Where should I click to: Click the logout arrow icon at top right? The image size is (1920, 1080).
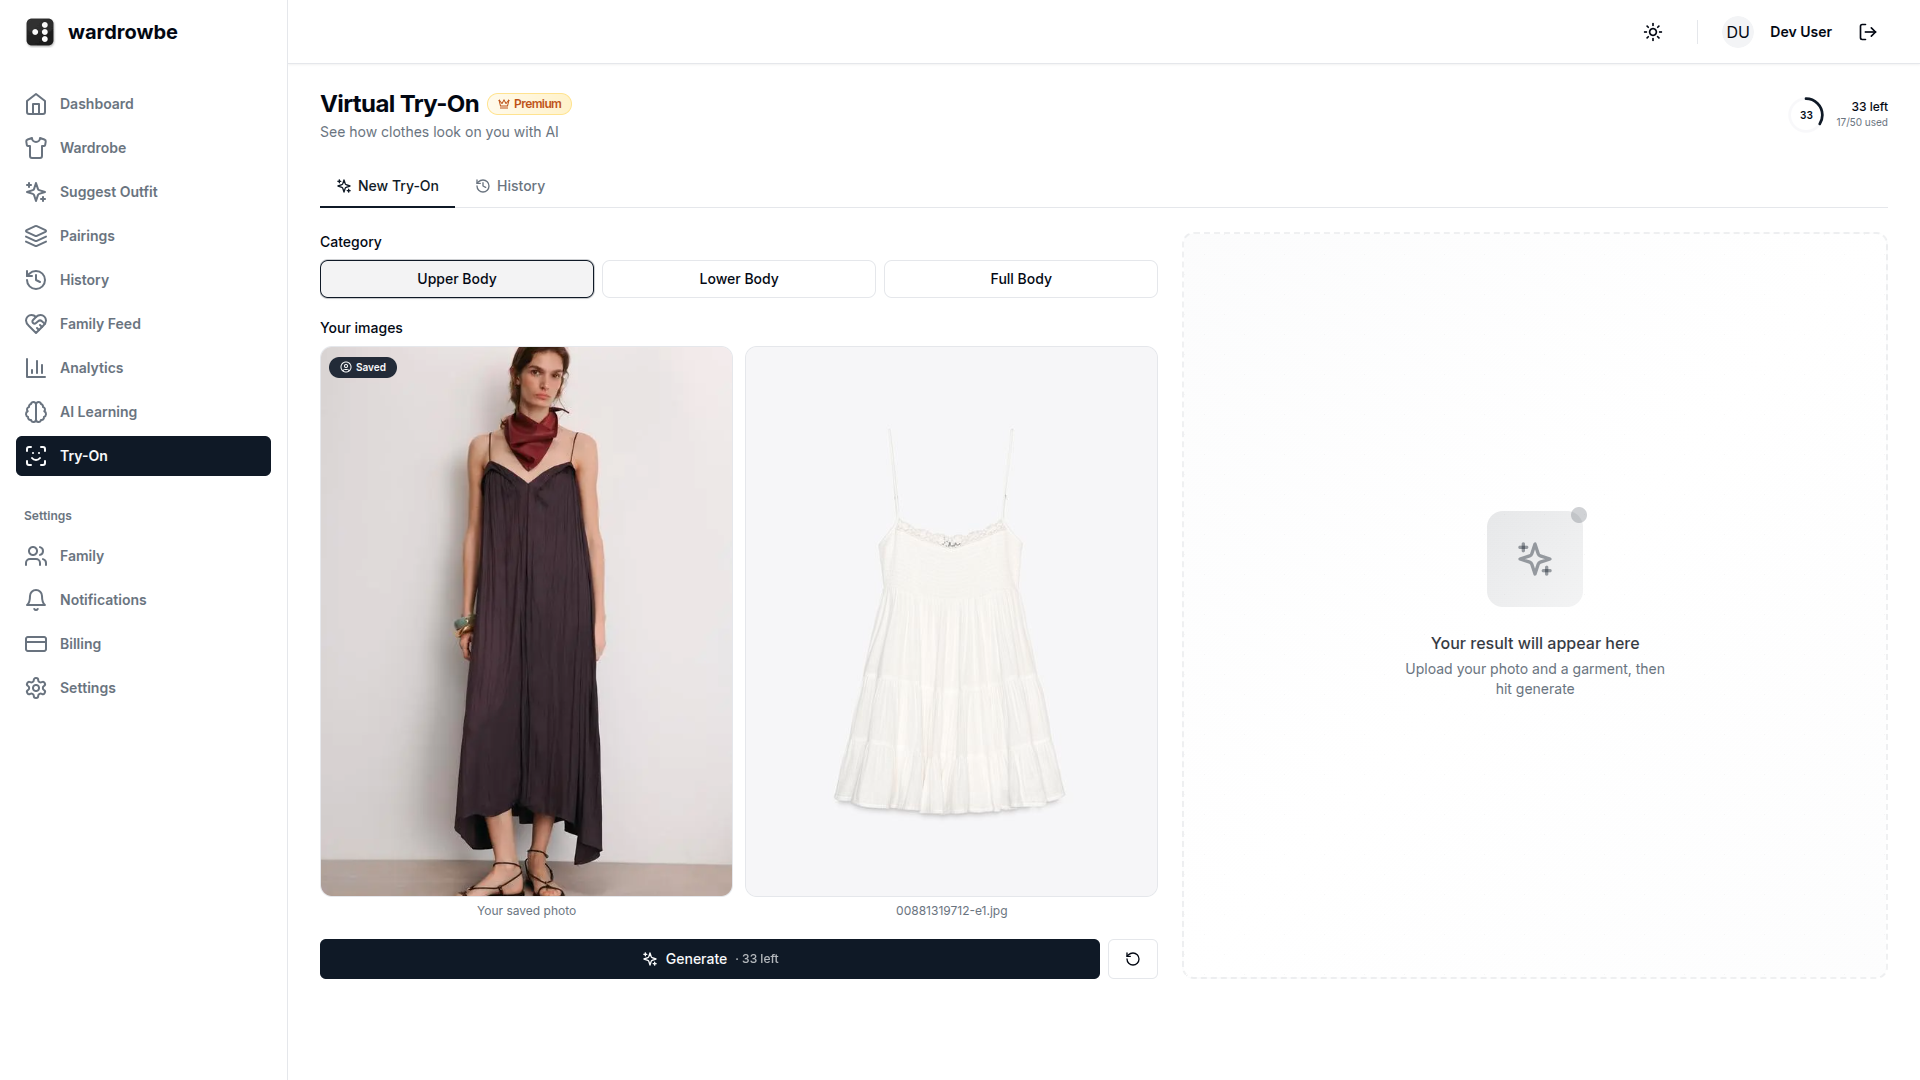tap(1868, 31)
